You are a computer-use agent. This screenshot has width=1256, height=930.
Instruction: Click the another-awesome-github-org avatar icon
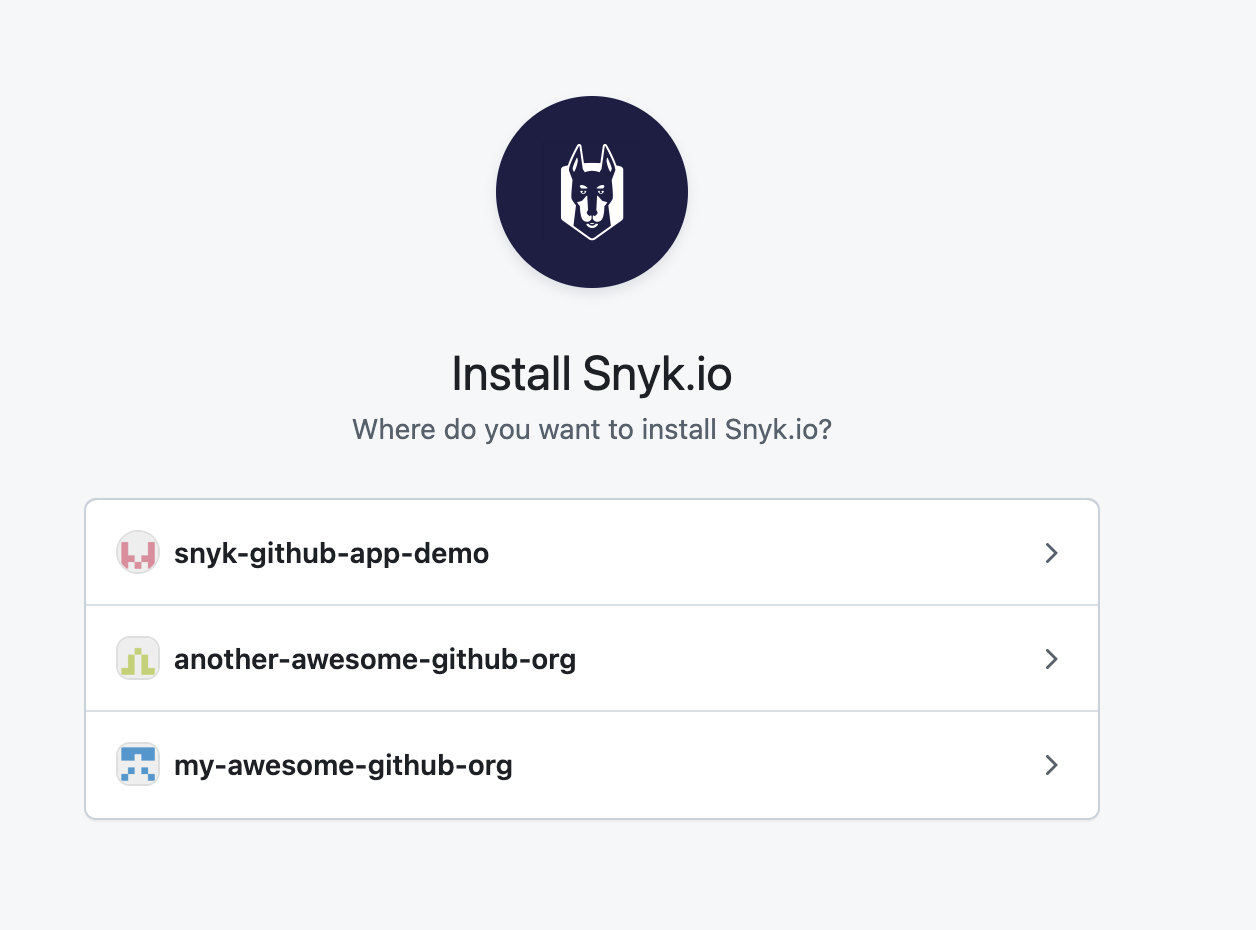pos(138,658)
